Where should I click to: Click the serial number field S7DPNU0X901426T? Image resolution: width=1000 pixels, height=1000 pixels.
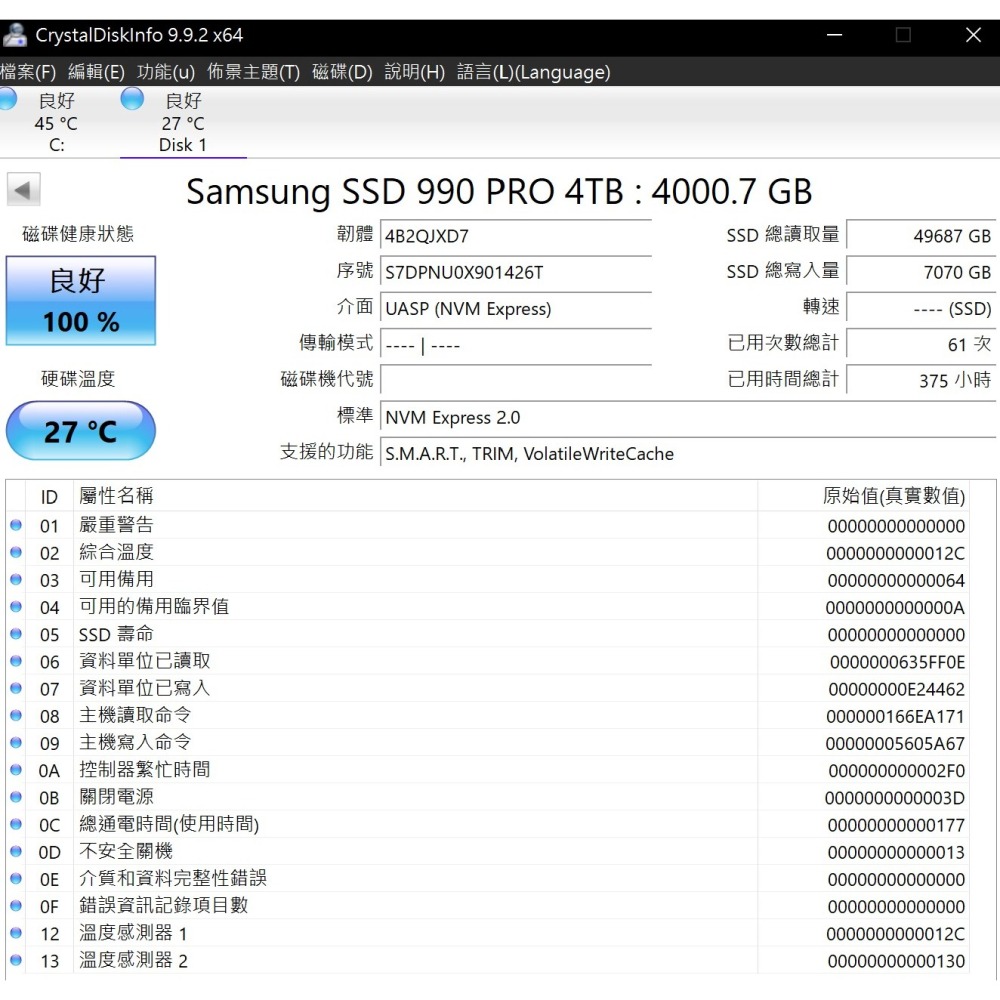point(515,272)
